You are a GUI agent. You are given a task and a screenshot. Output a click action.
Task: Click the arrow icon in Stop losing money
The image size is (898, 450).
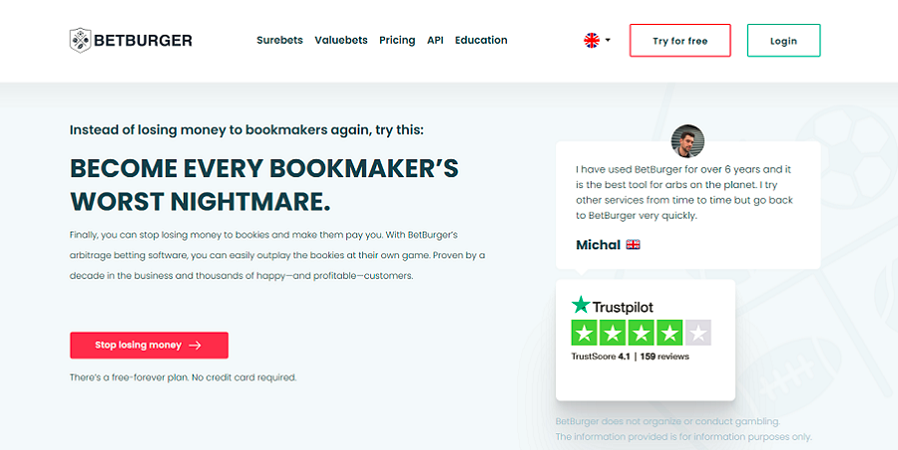(x=195, y=345)
